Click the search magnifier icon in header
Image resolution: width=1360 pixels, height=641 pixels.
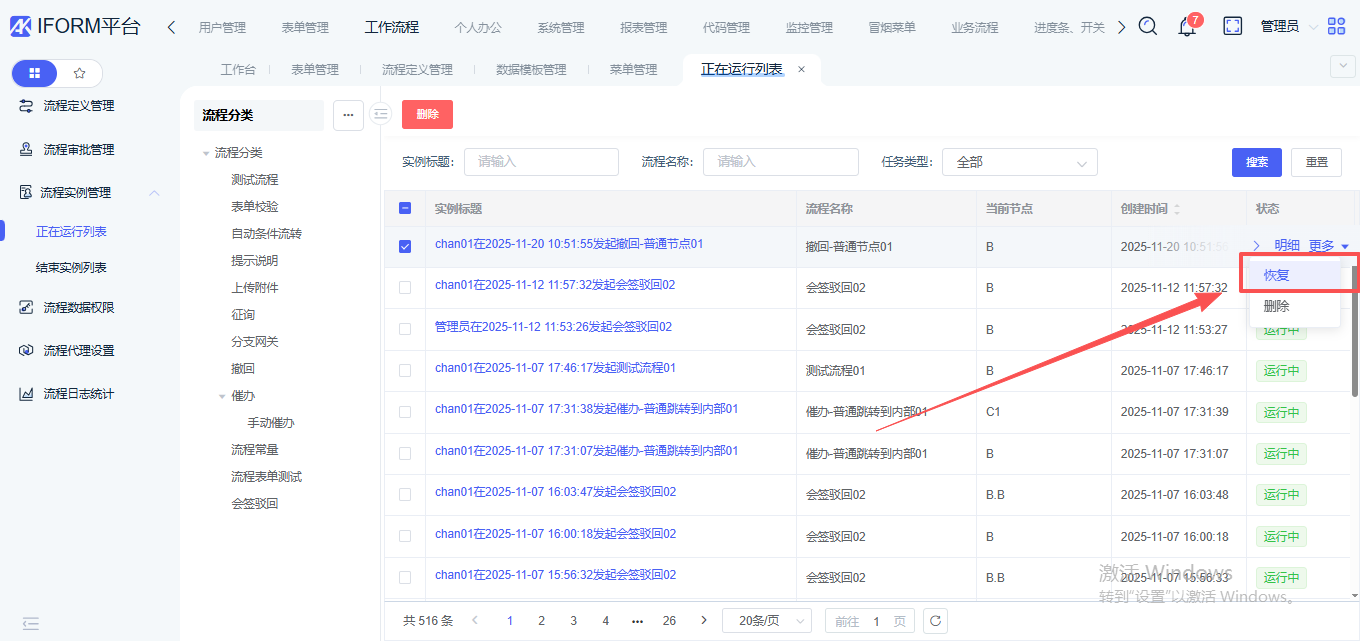1148,27
